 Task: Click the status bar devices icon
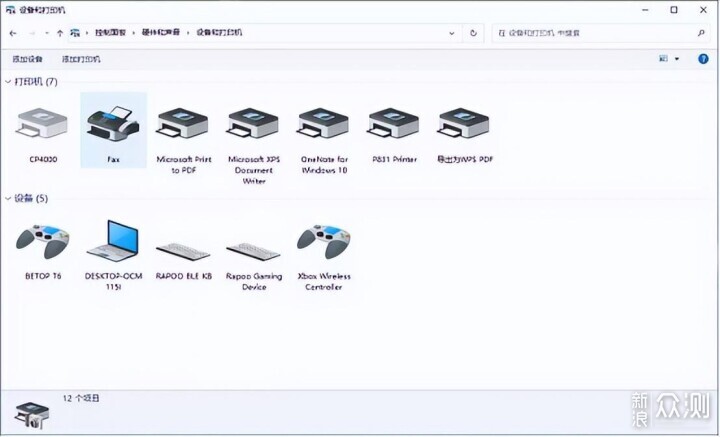(x=32, y=415)
